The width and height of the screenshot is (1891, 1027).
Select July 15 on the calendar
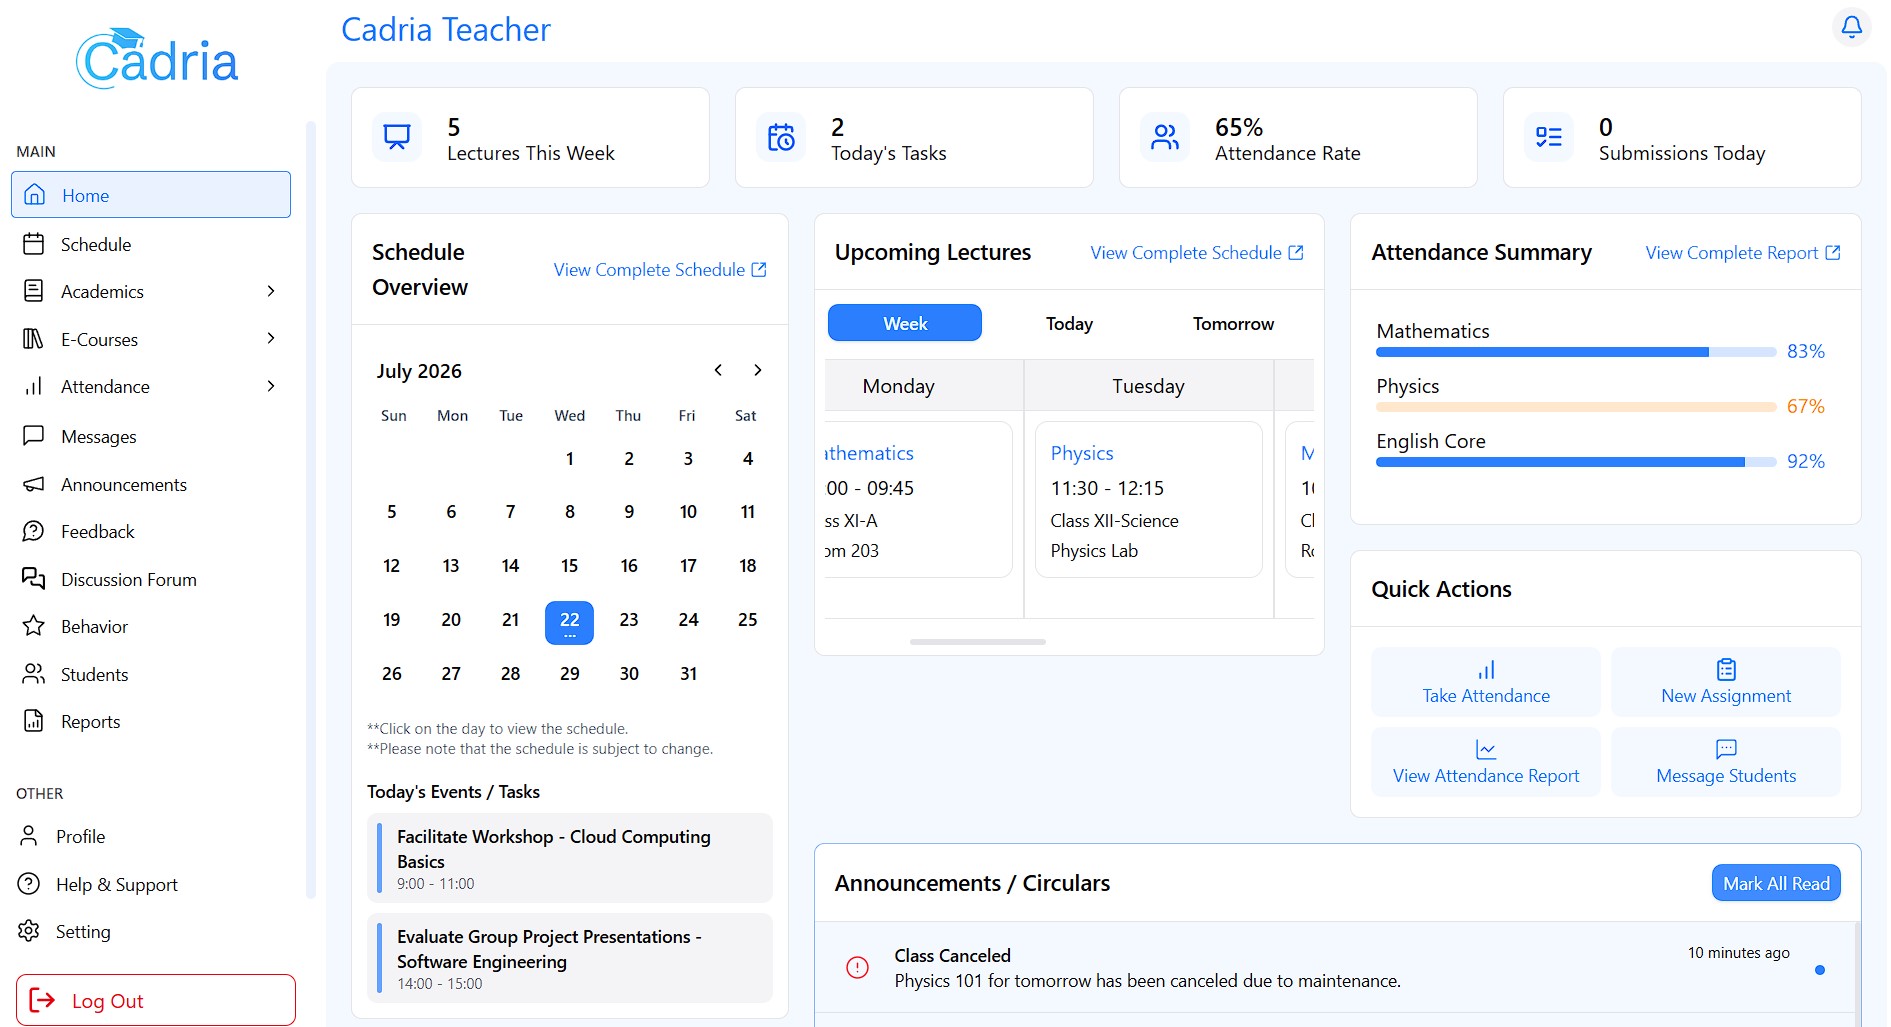pos(569,566)
